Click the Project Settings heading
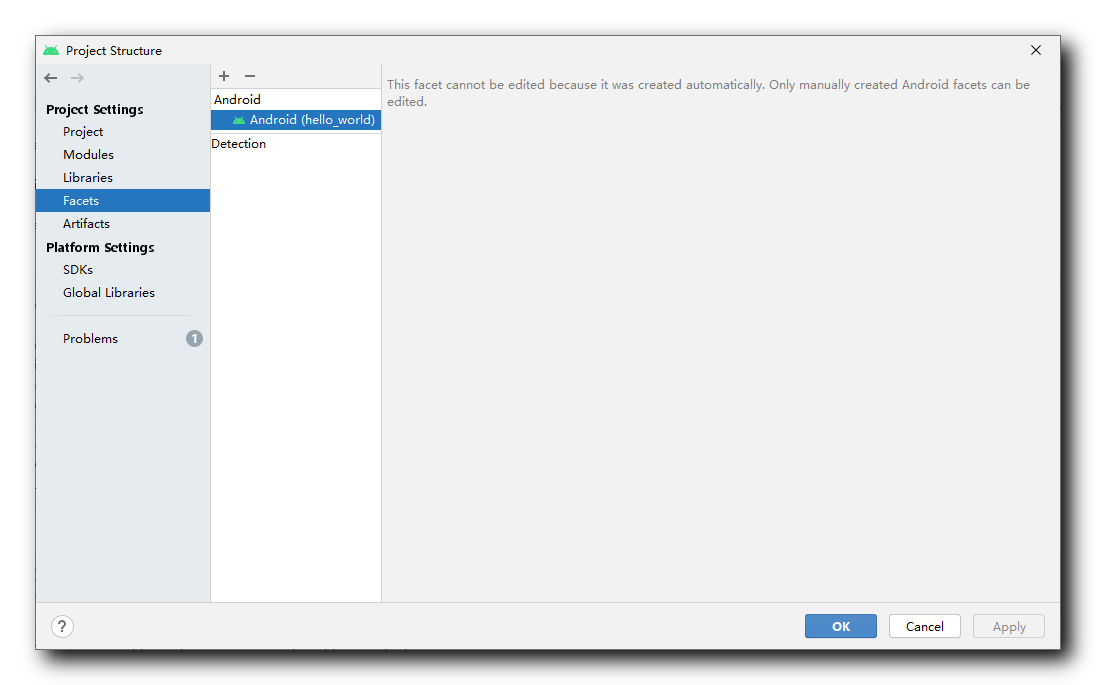The width and height of the screenshot is (1096, 685). (x=94, y=110)
